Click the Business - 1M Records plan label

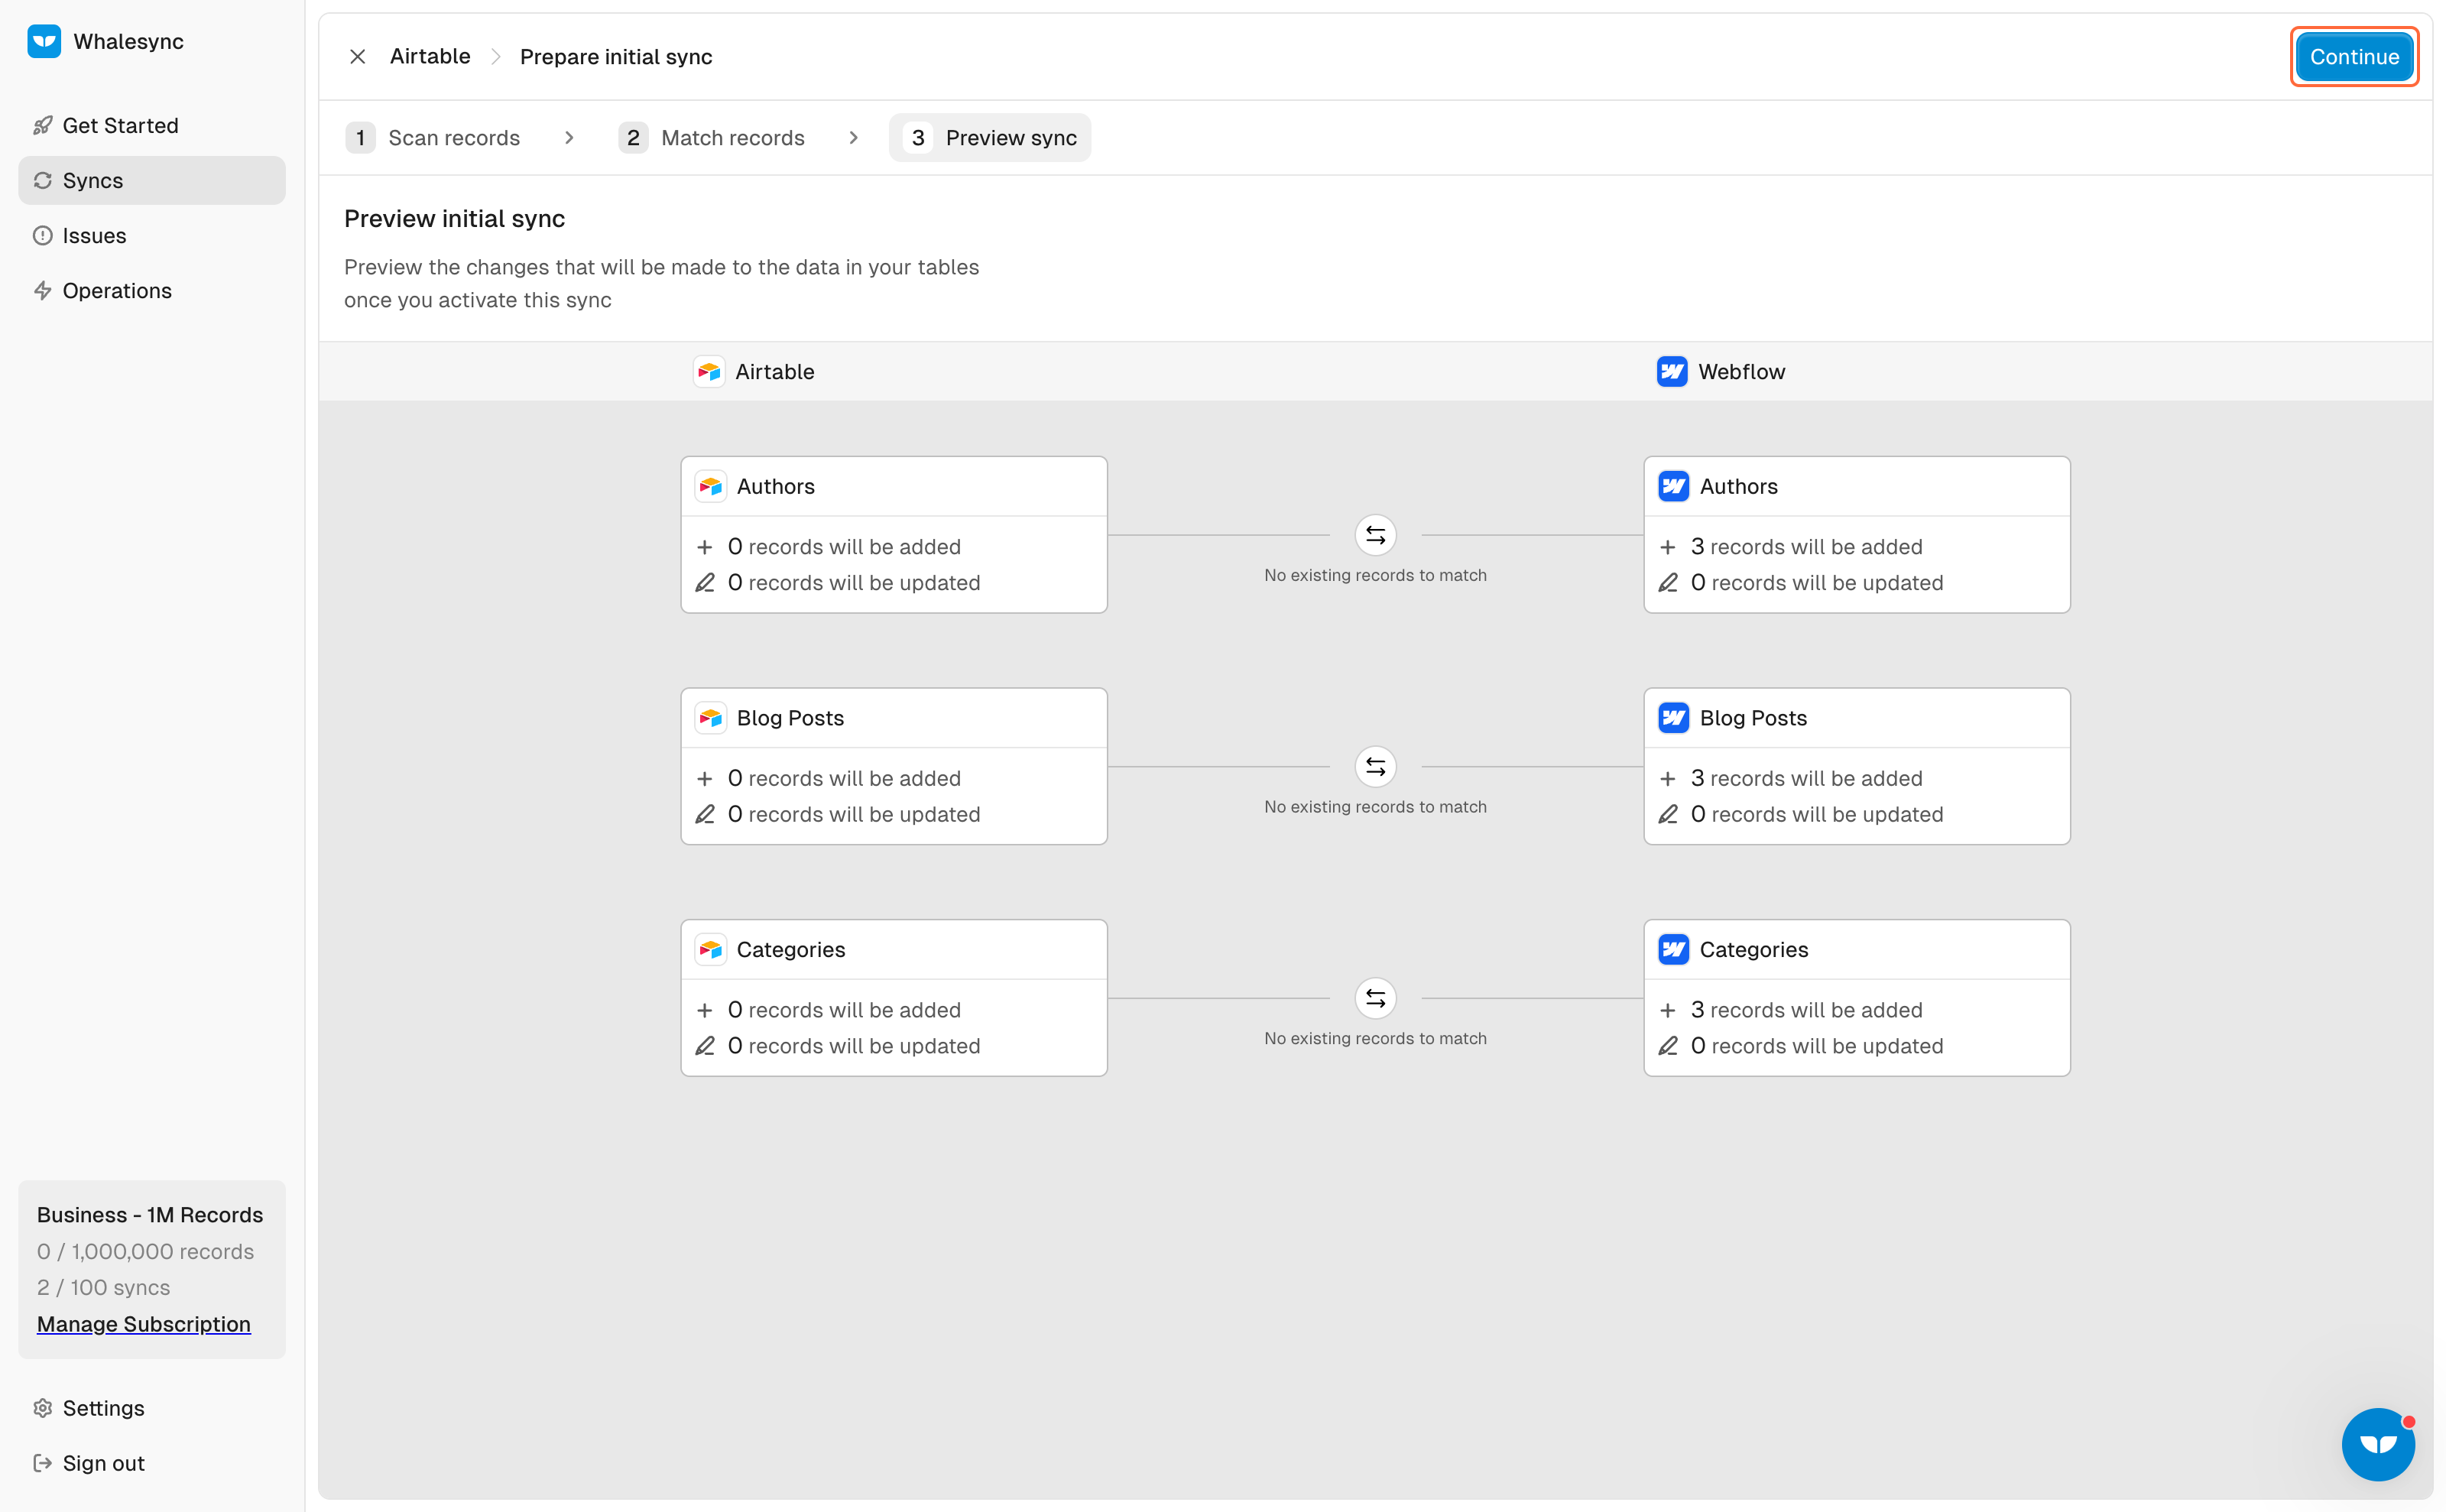pyautogui.click(x=149, y=1214)
